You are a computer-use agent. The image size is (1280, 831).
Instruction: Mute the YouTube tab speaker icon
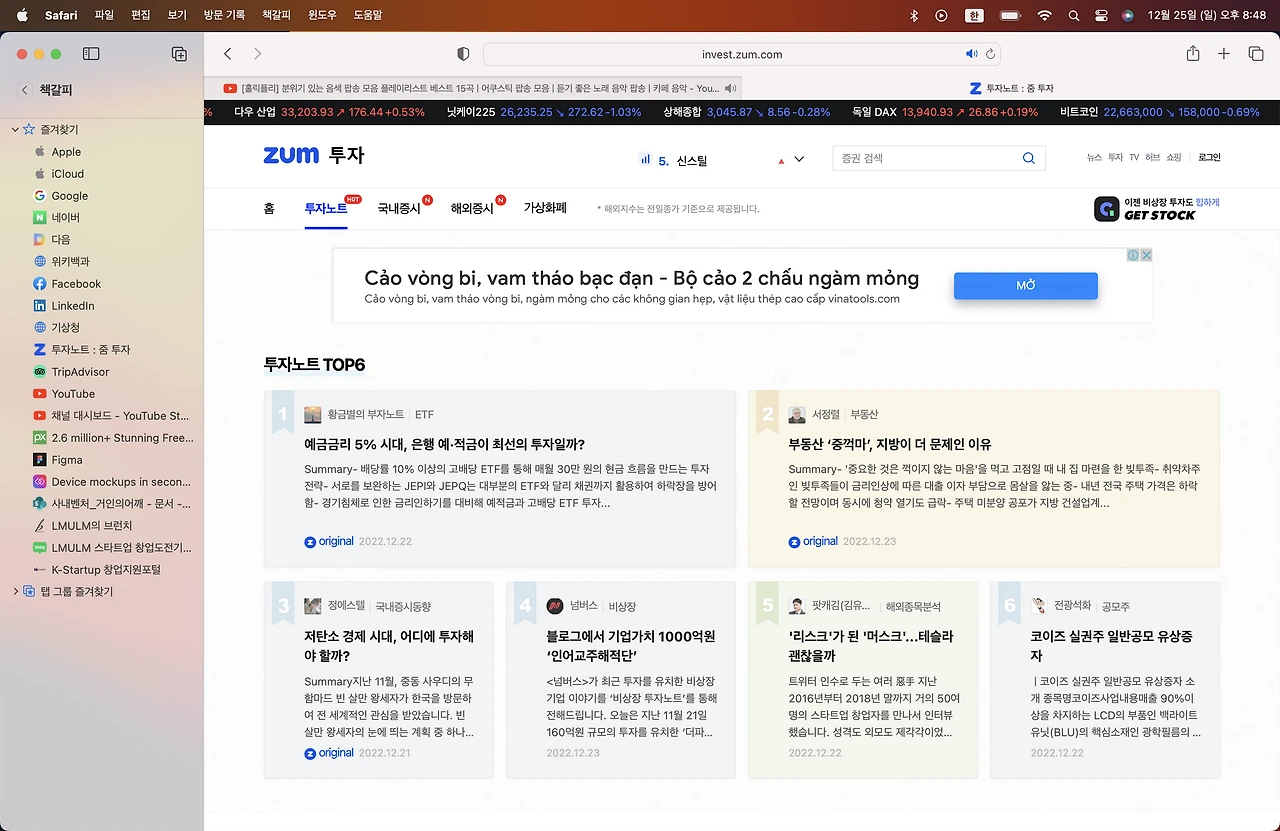[x=730, y=88]
